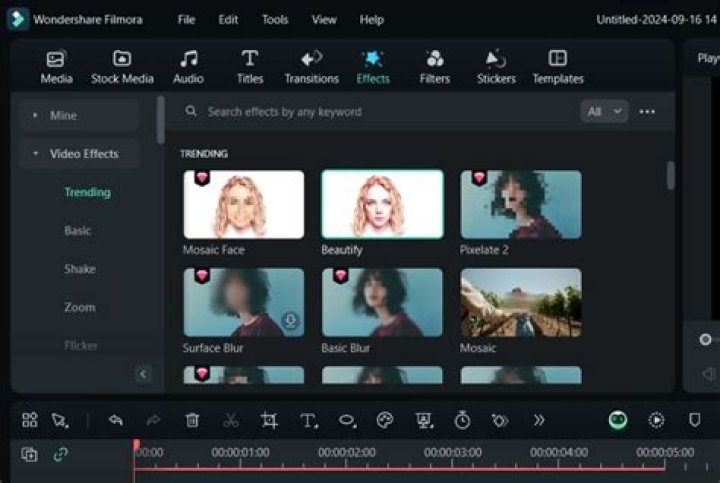Screen dimensions: 720x483
Task: Toggle the timeline link chain icon
Action: 61,454
